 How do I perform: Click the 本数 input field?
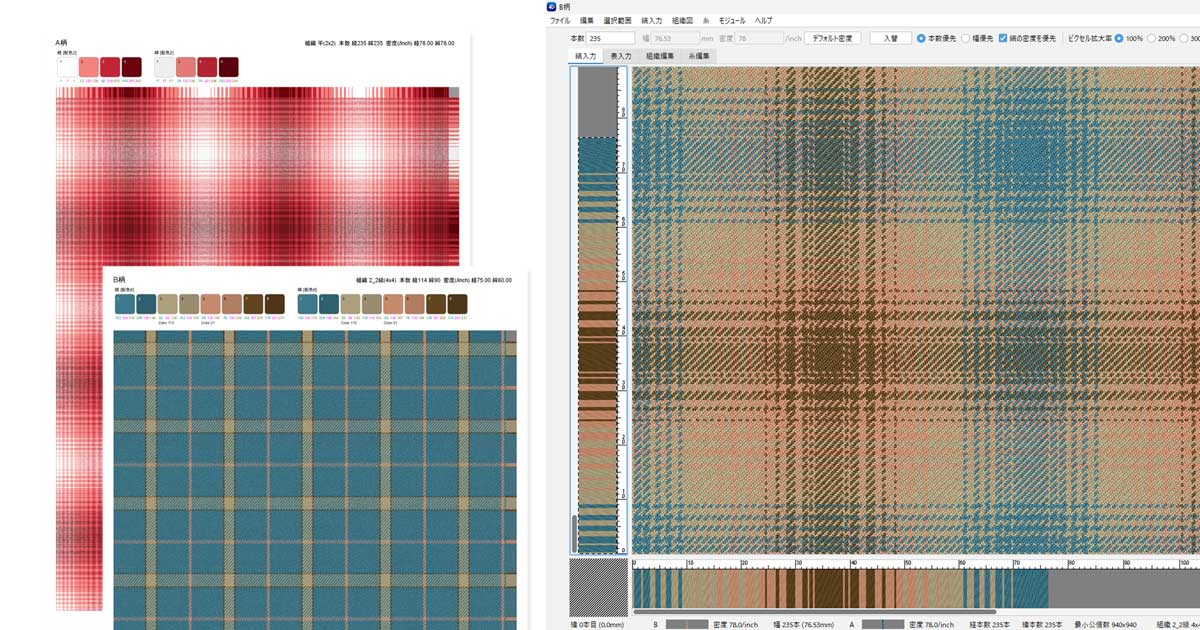(611, 38)
